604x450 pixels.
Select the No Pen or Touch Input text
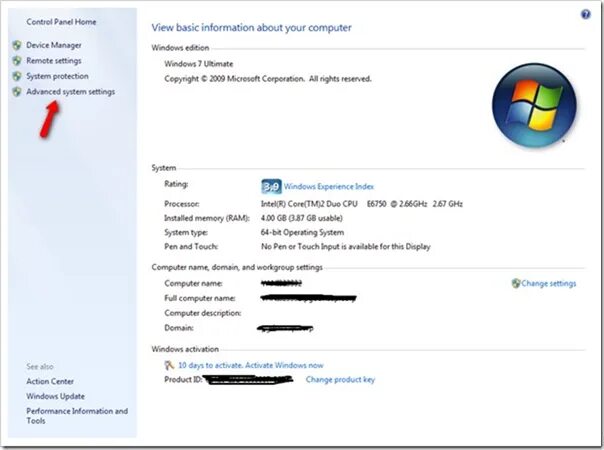pyautogui.click(x=346, y=247)
